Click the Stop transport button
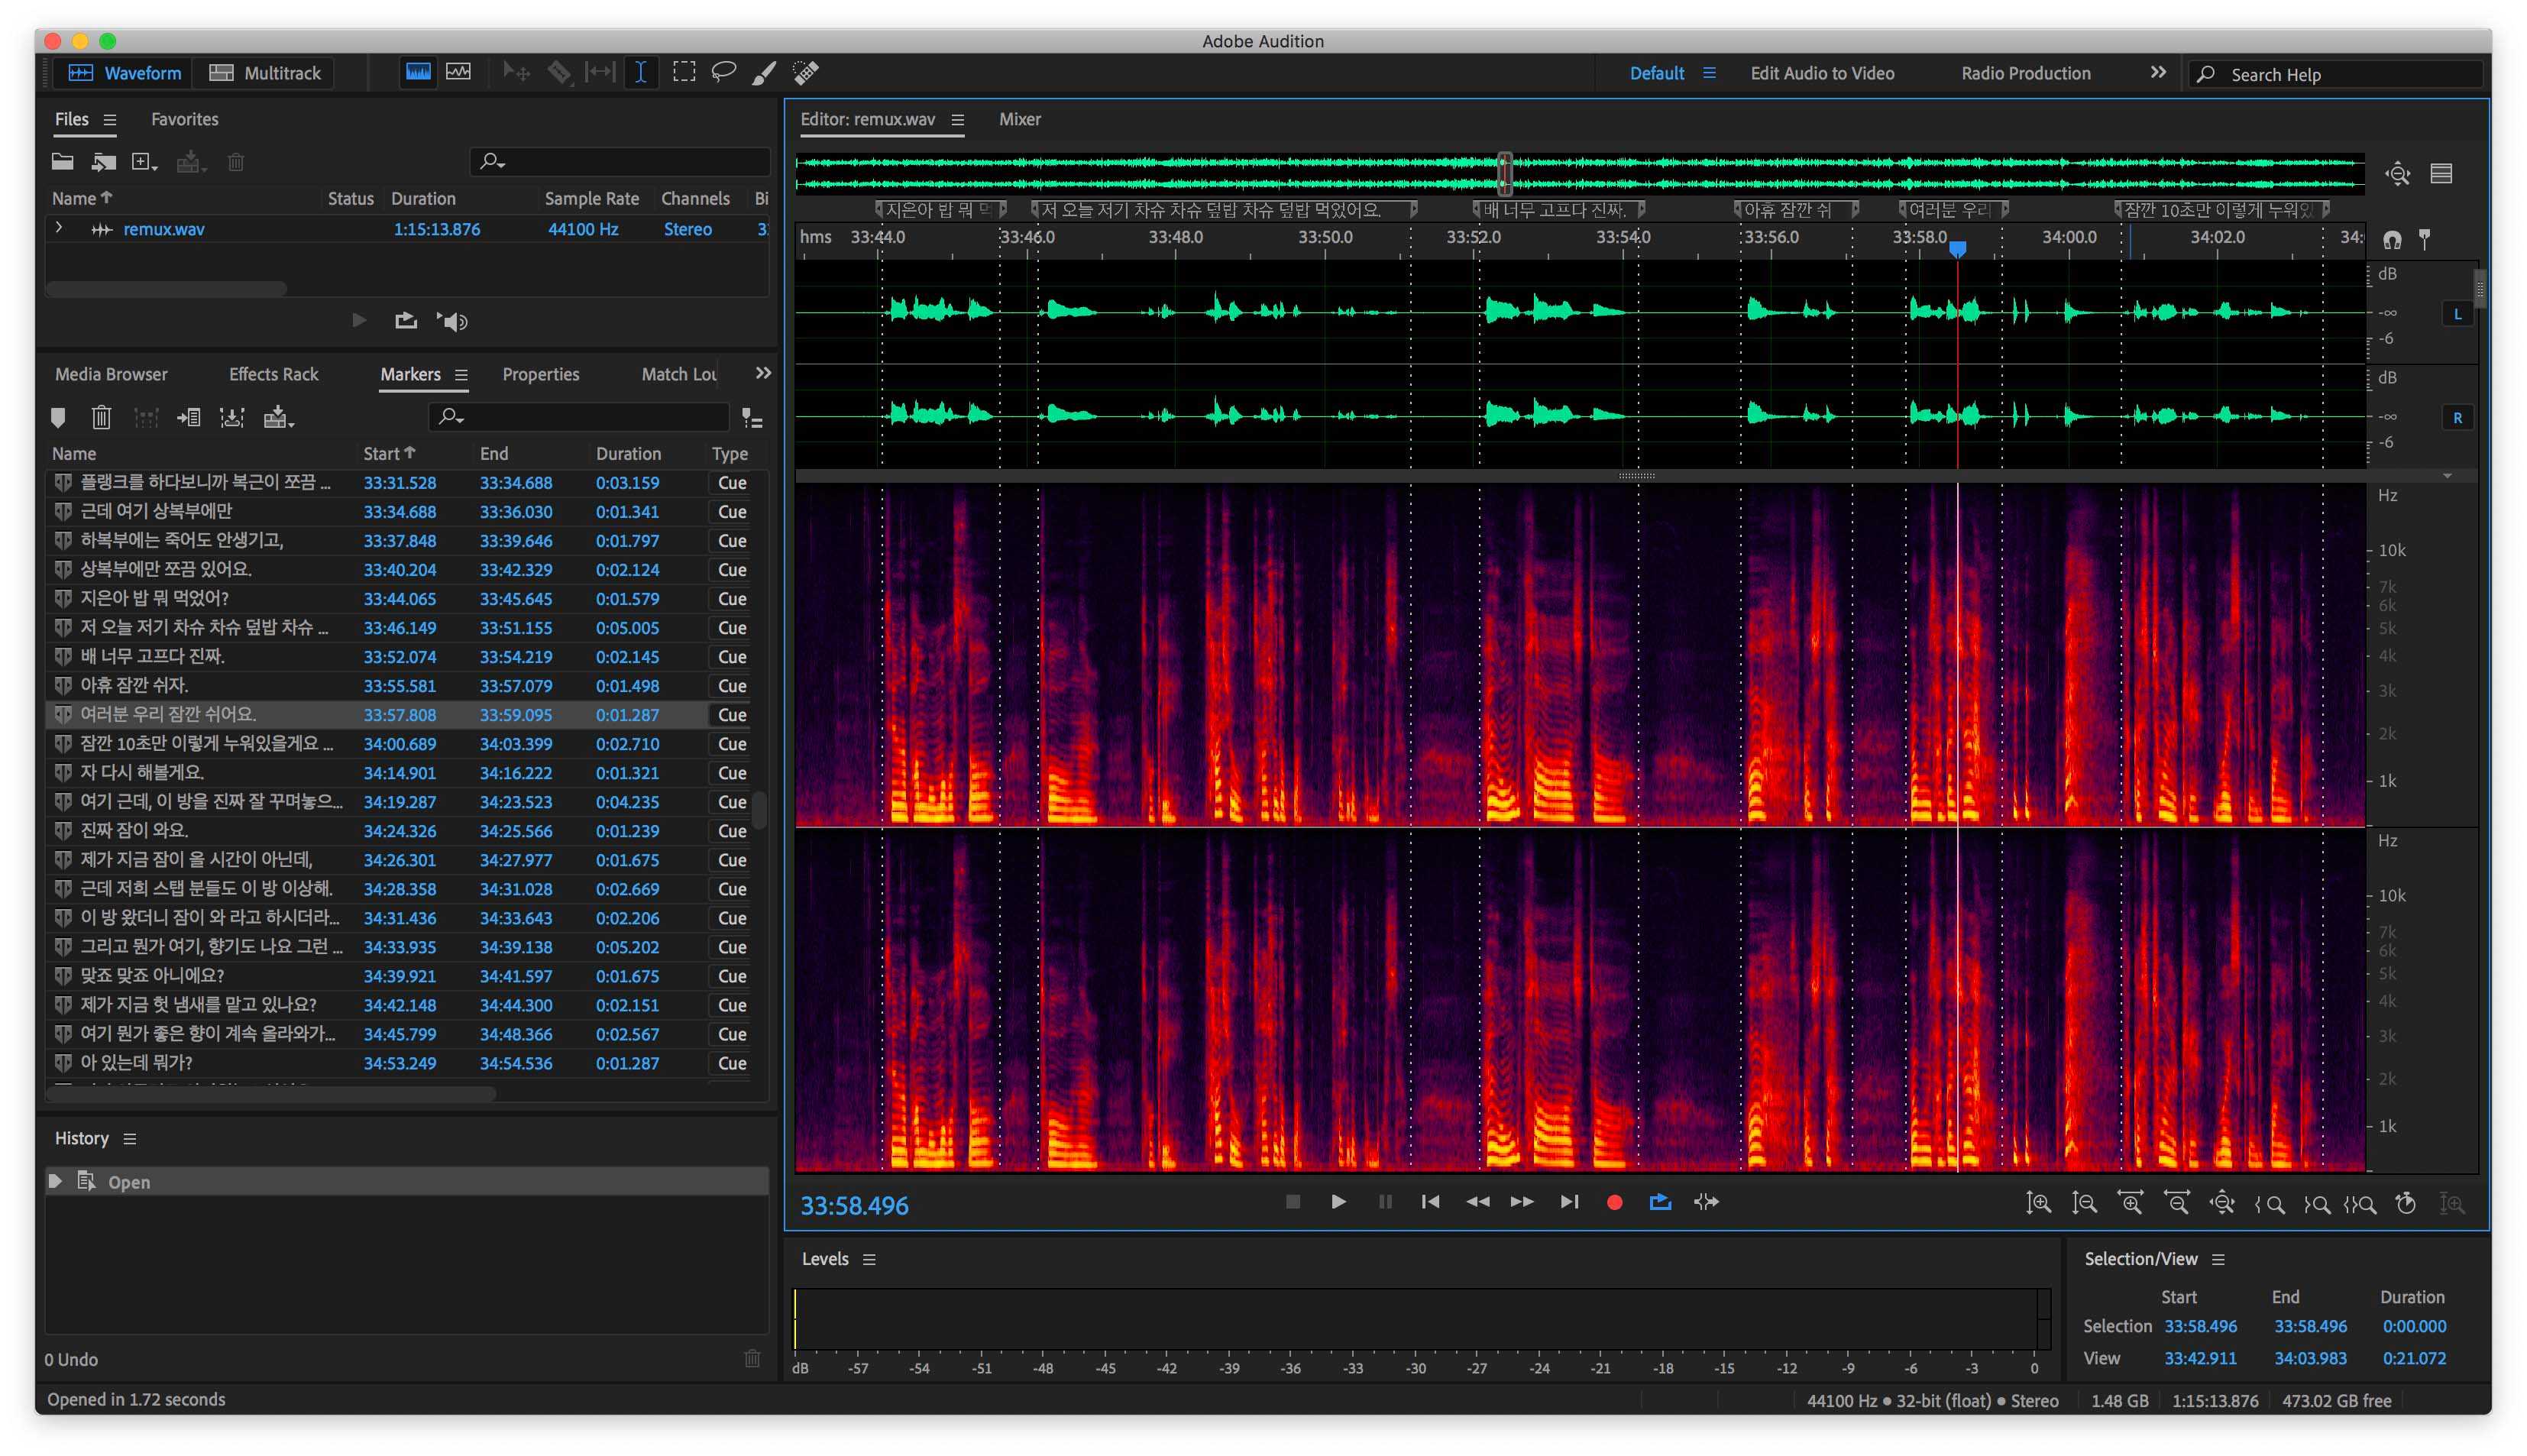The width and height of the screenshot is (2527, 1456). (1292, 1202)
